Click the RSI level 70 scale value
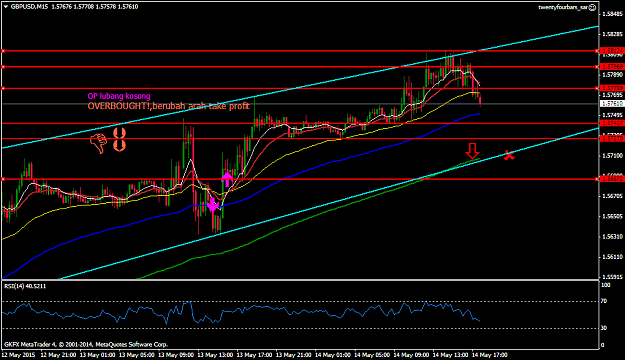Viewport: 625px width, 360px height. tap(604, 301)
